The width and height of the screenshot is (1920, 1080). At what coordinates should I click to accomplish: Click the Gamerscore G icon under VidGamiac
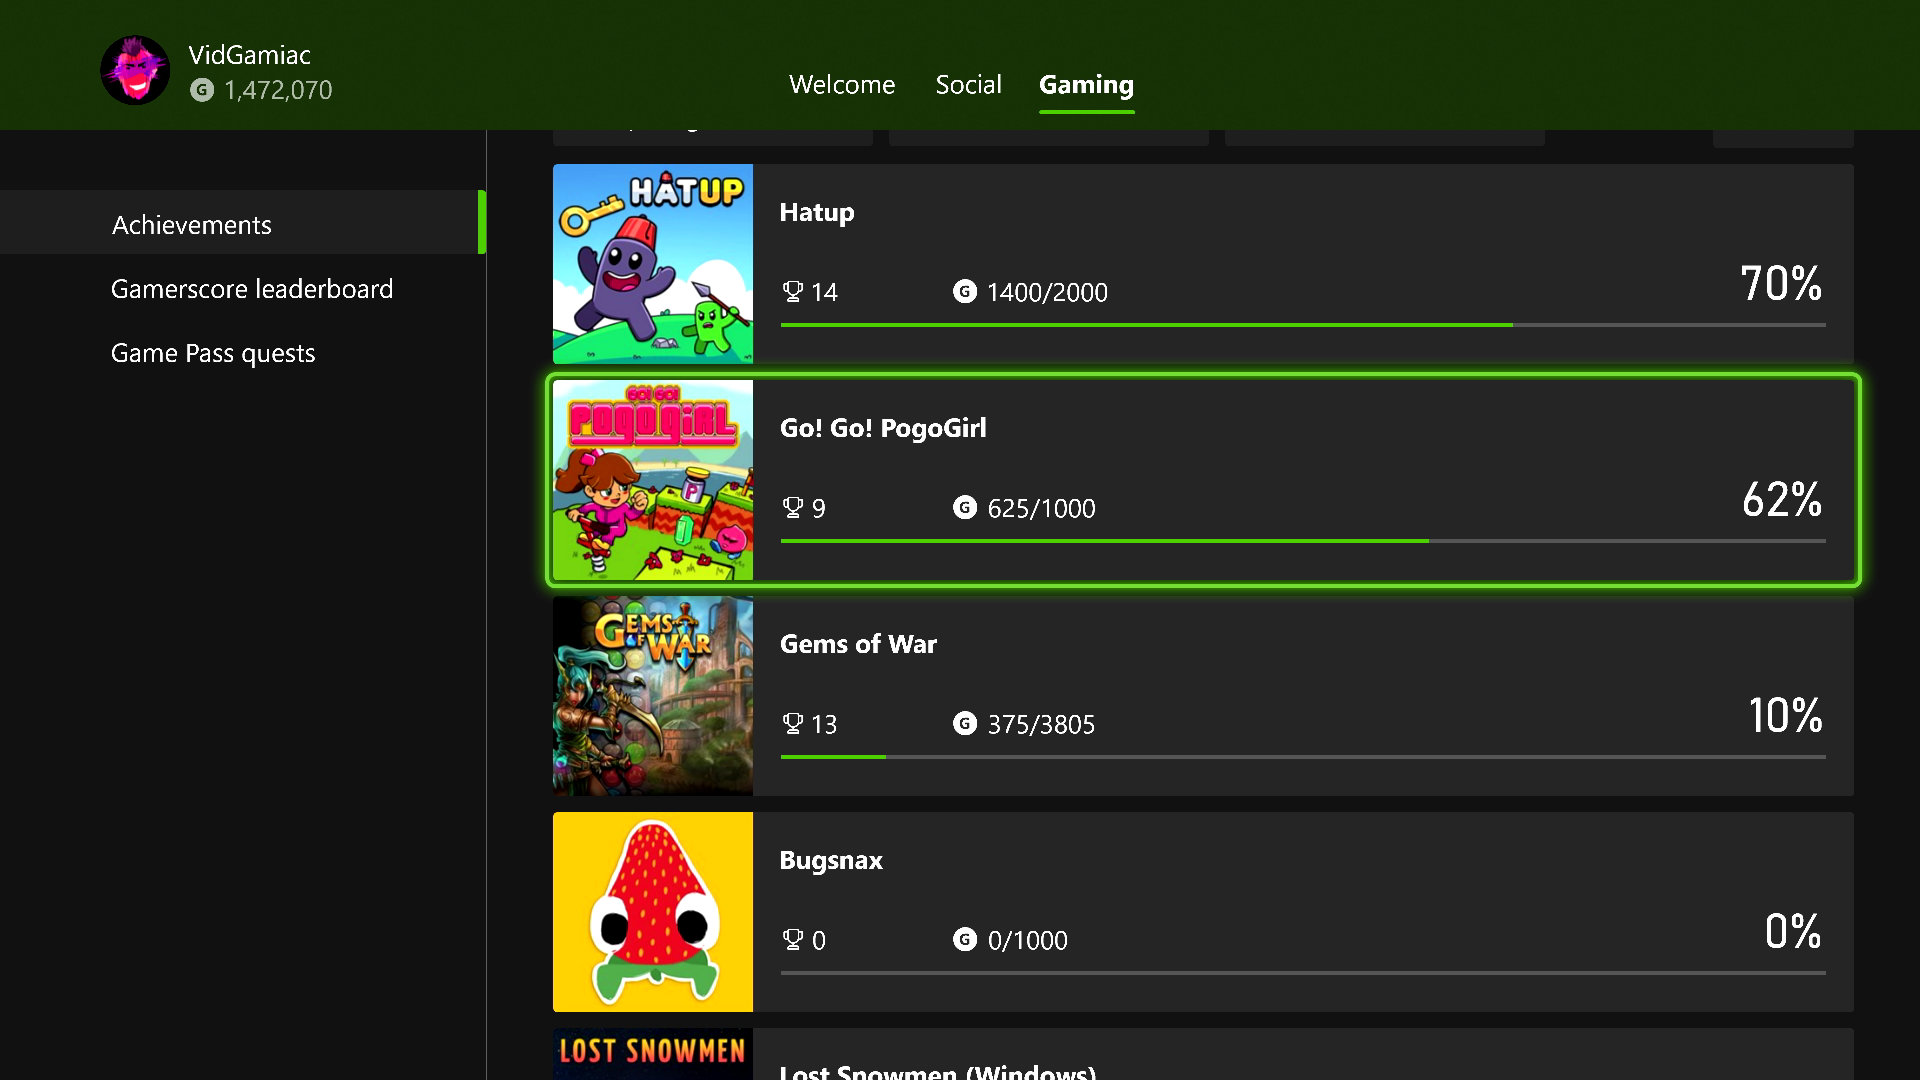click(x=202, y=90)
